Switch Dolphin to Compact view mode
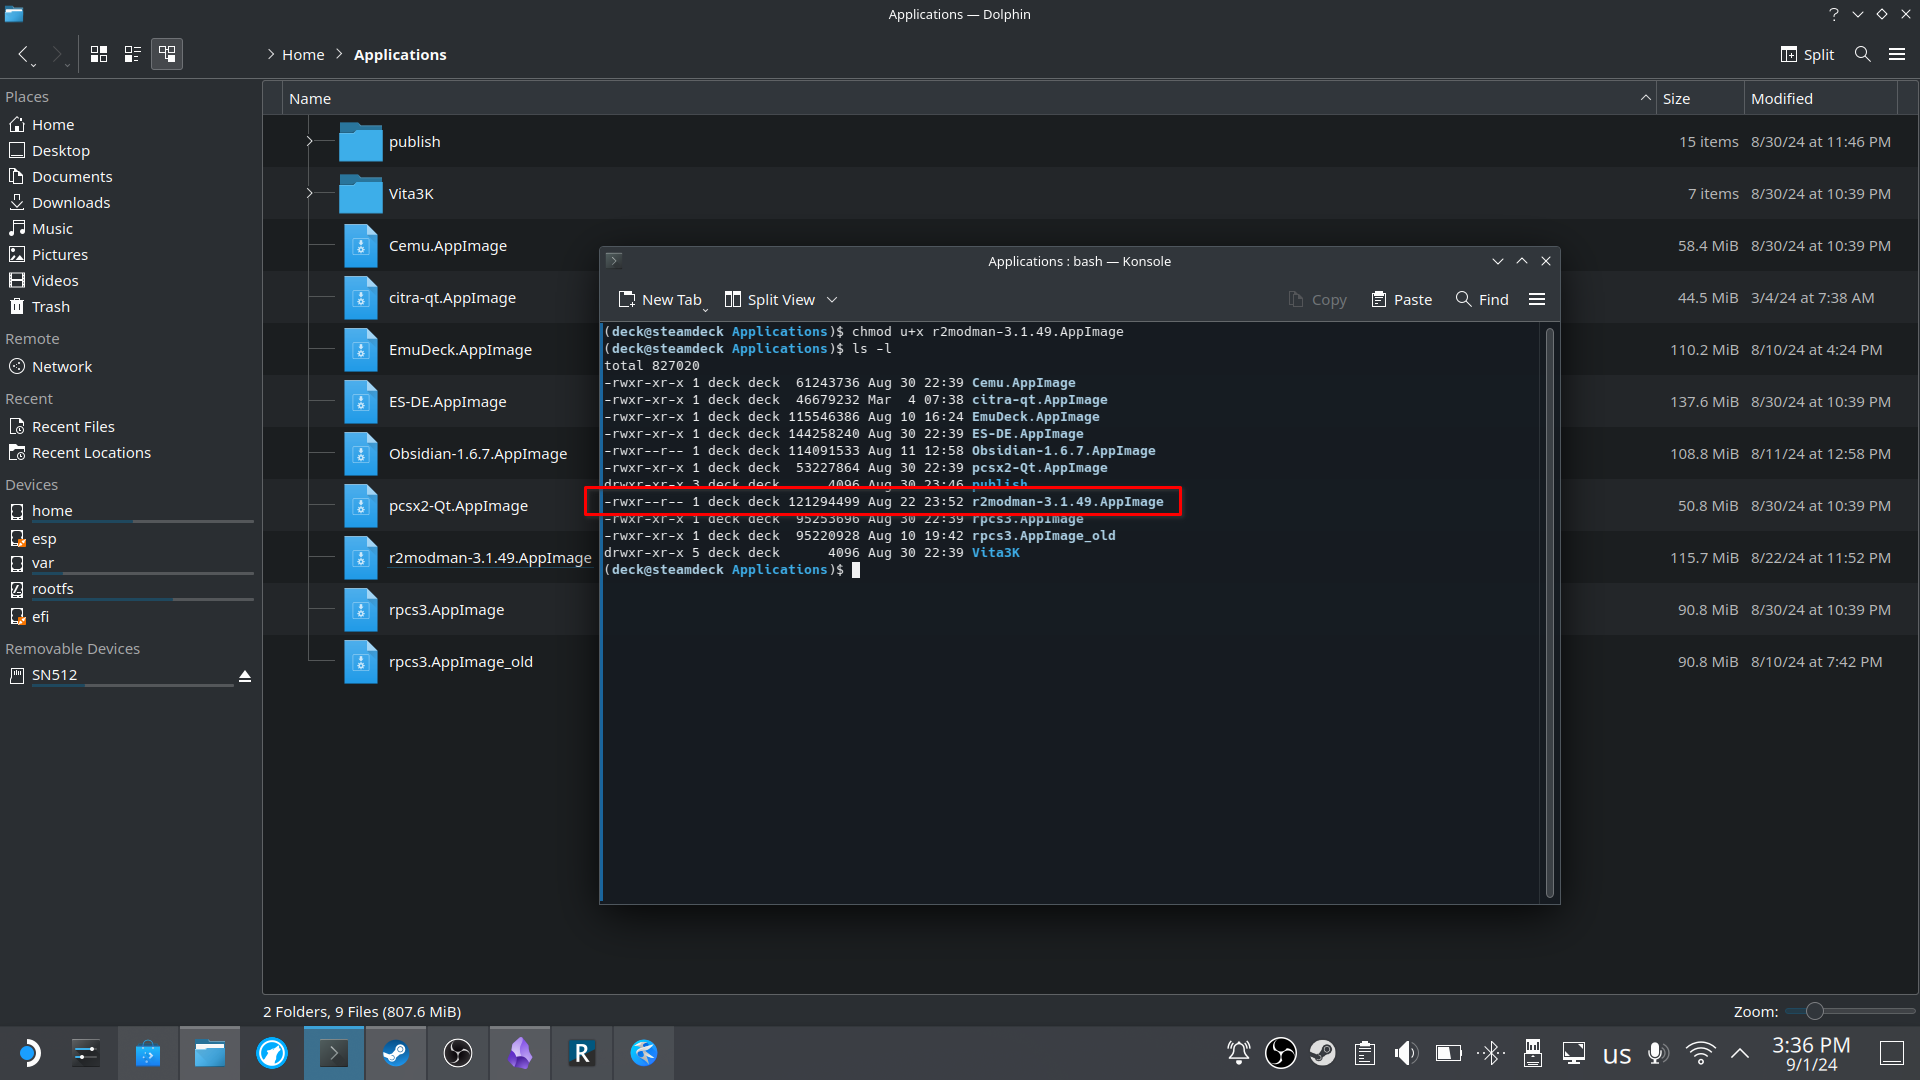 (132, 54)
